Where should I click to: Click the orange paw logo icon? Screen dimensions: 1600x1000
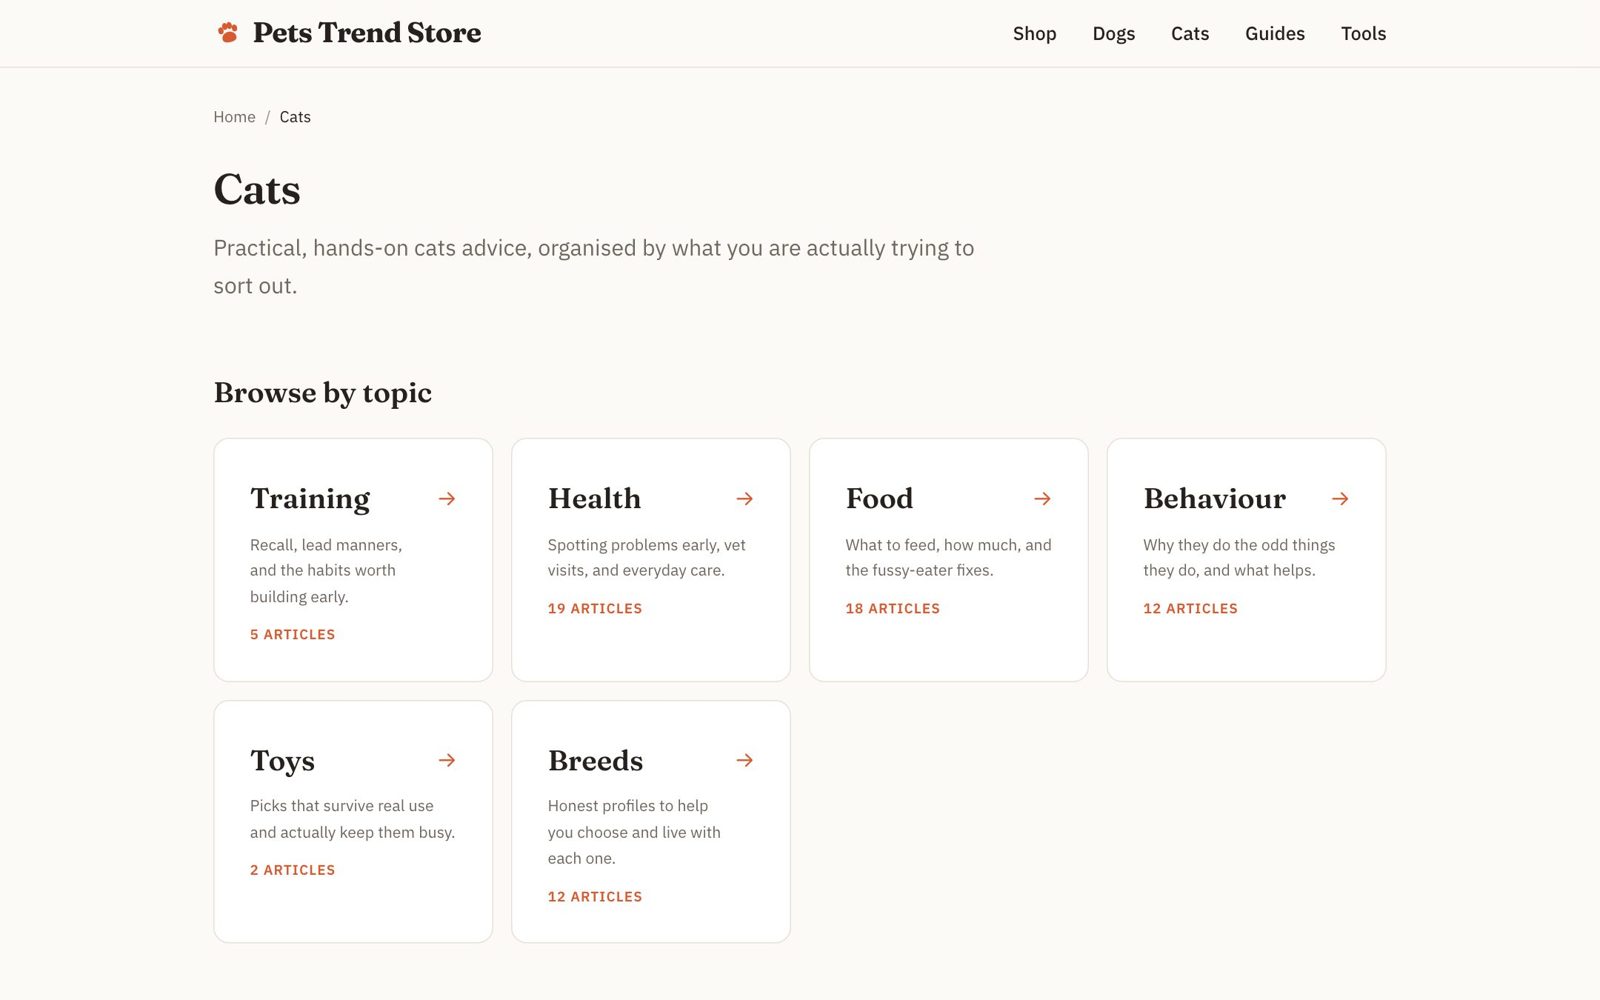[228, 33]
